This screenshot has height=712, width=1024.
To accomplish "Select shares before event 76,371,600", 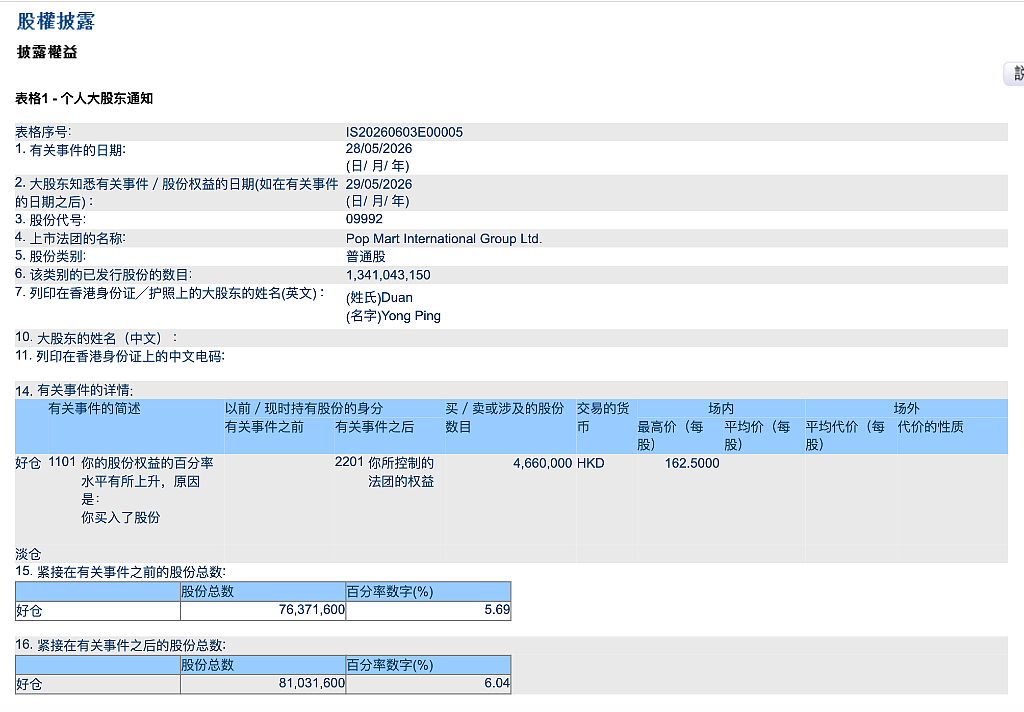I will tap(312, 609).
